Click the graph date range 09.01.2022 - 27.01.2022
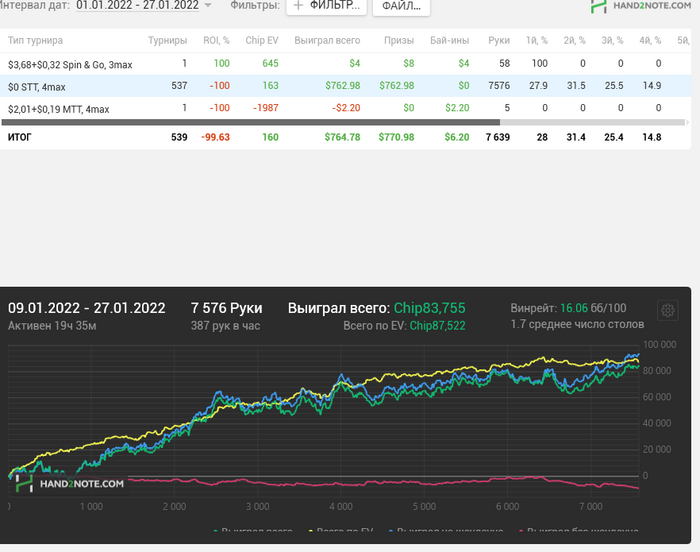Image resolution: width=700 pixels, height=552 pixels. [x=87, y=308]
